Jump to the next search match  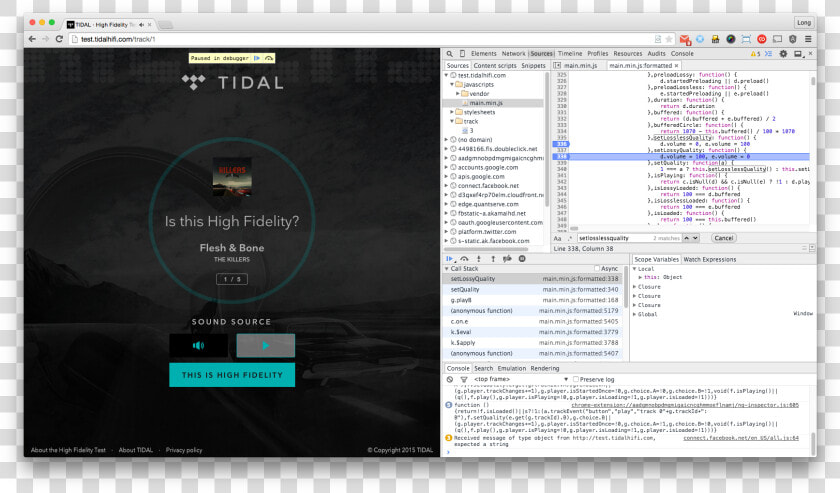[695, 238]
